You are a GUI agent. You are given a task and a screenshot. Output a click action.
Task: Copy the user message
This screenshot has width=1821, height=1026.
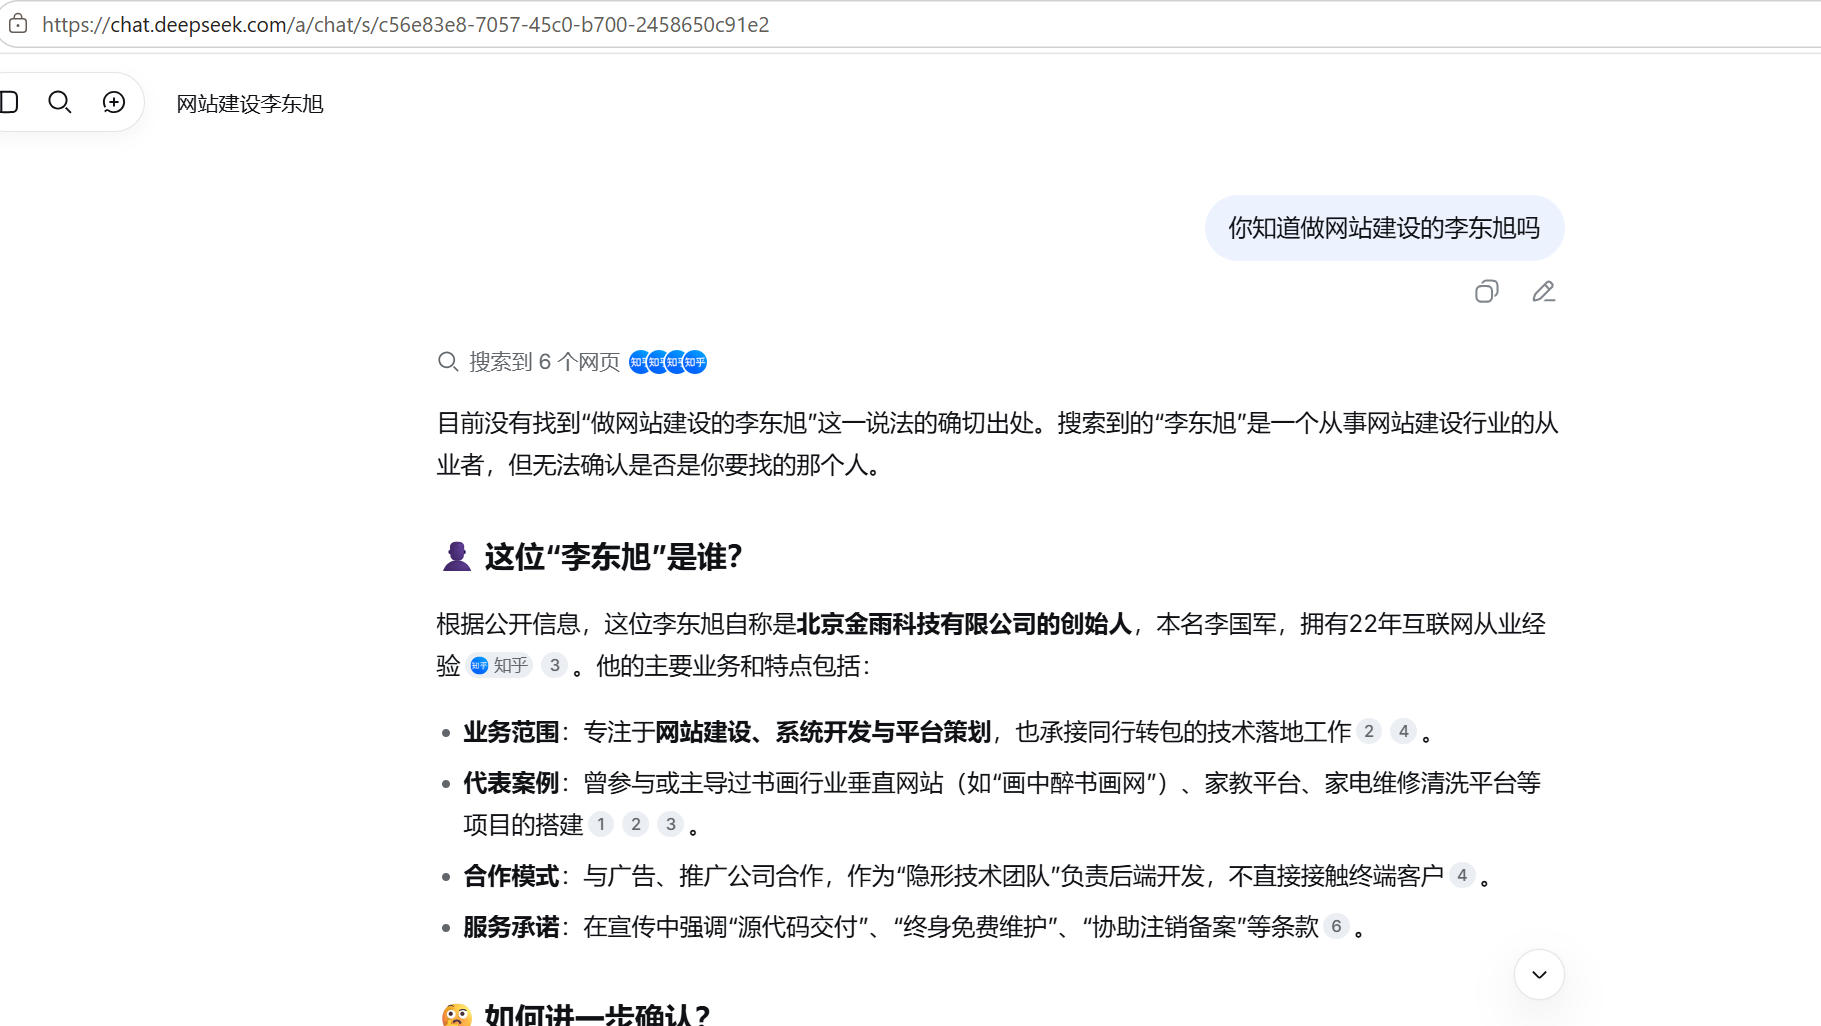(x=1487, y=291)
